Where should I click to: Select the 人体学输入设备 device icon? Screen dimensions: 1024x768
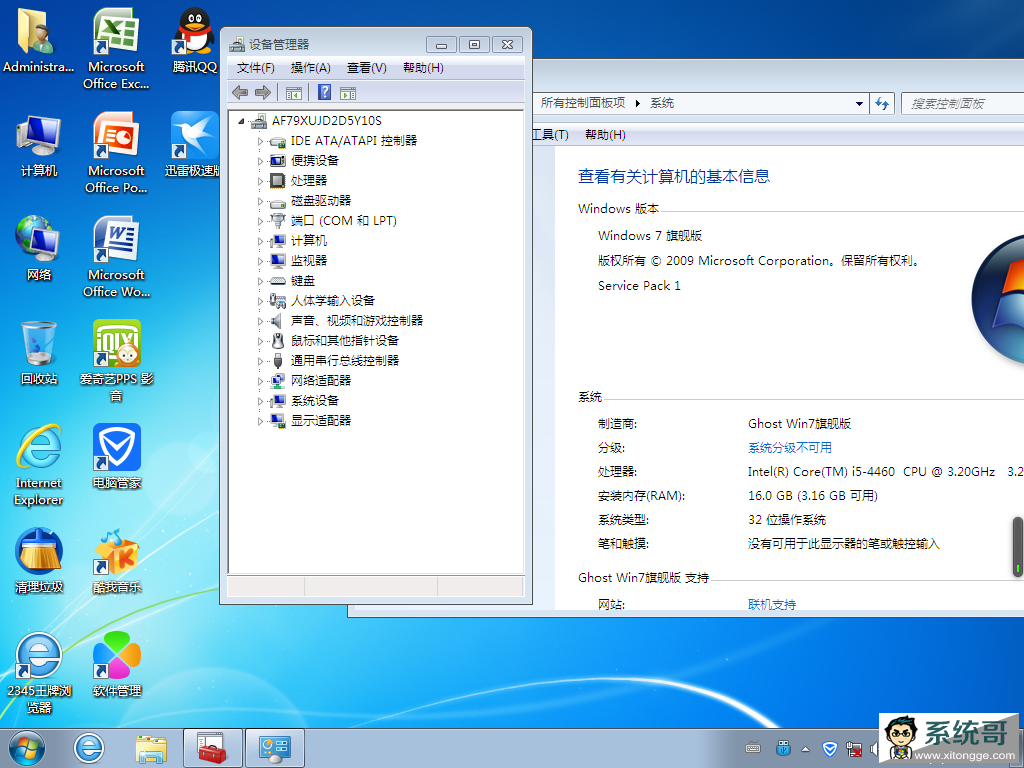click(278, 301)
